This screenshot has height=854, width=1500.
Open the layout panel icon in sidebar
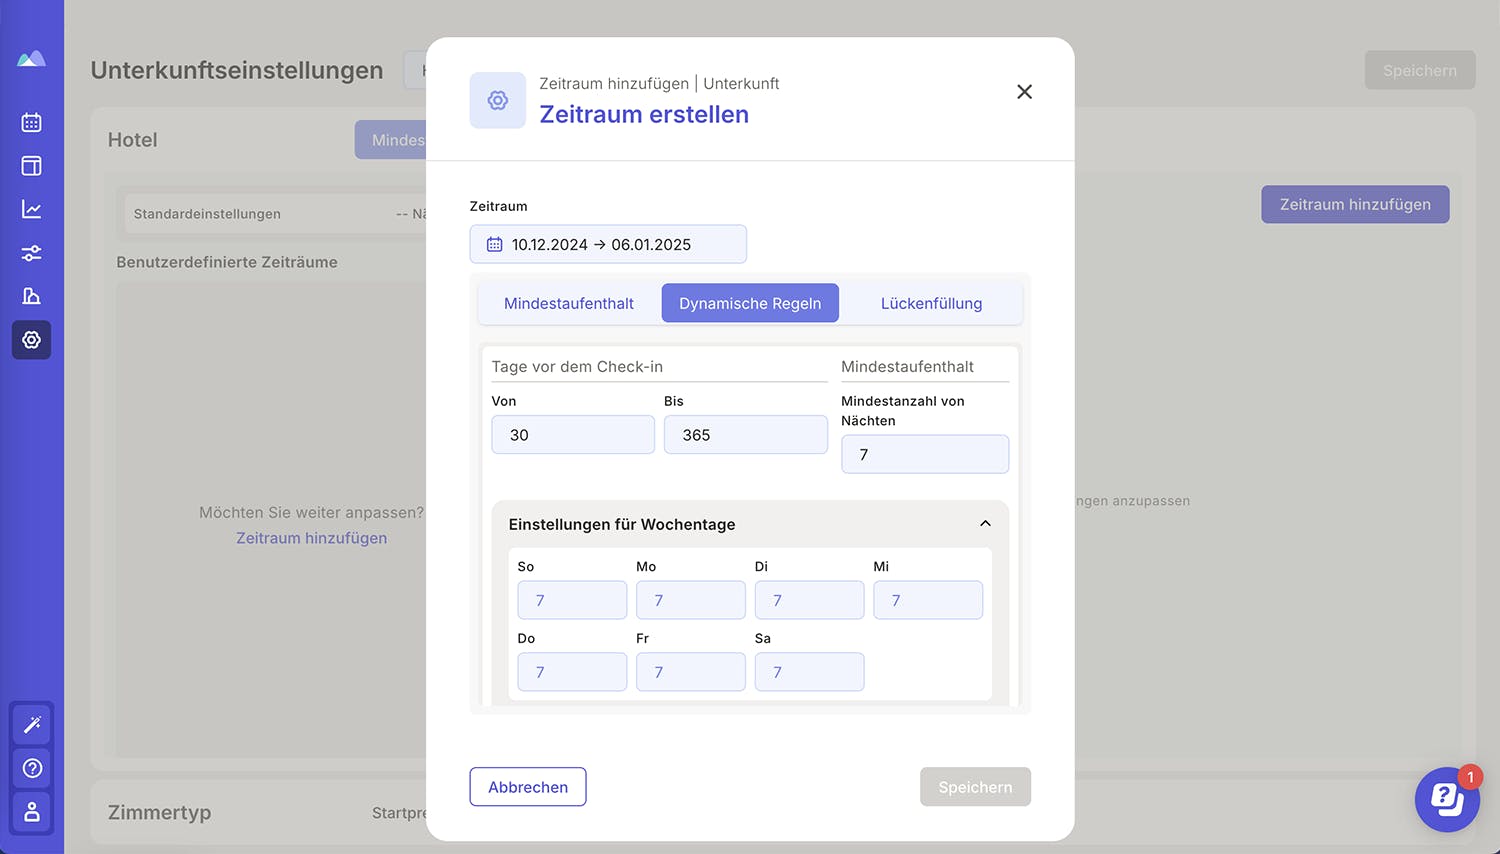31,166
